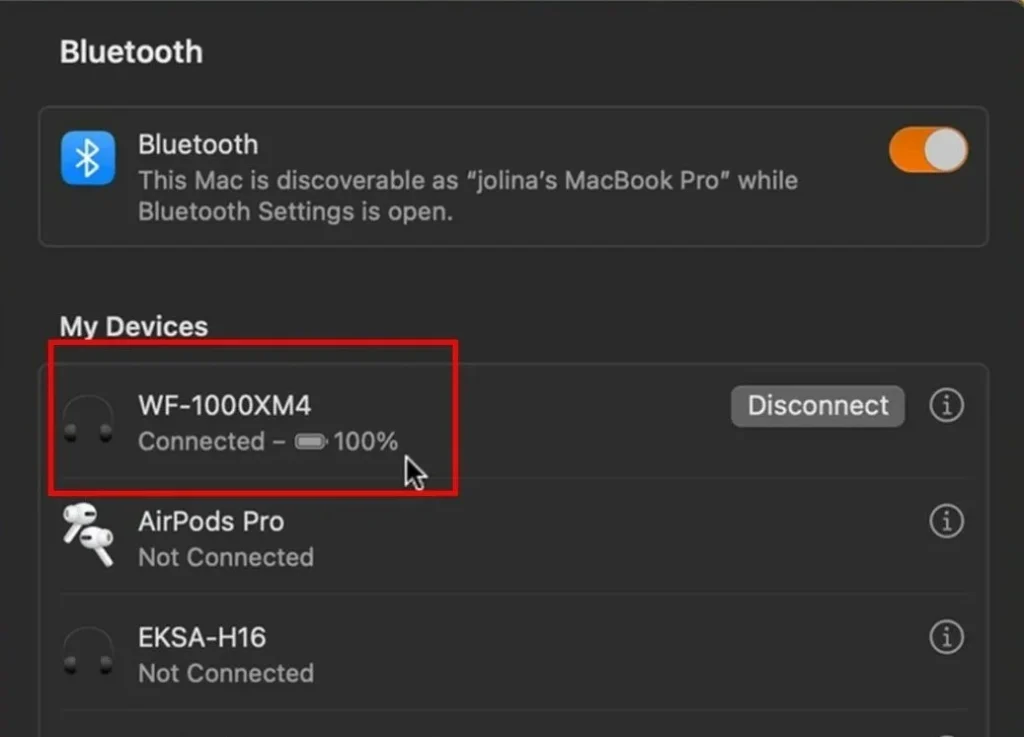
Task: Click the 100% battery percentage text
Action: (x=366, y=442)
